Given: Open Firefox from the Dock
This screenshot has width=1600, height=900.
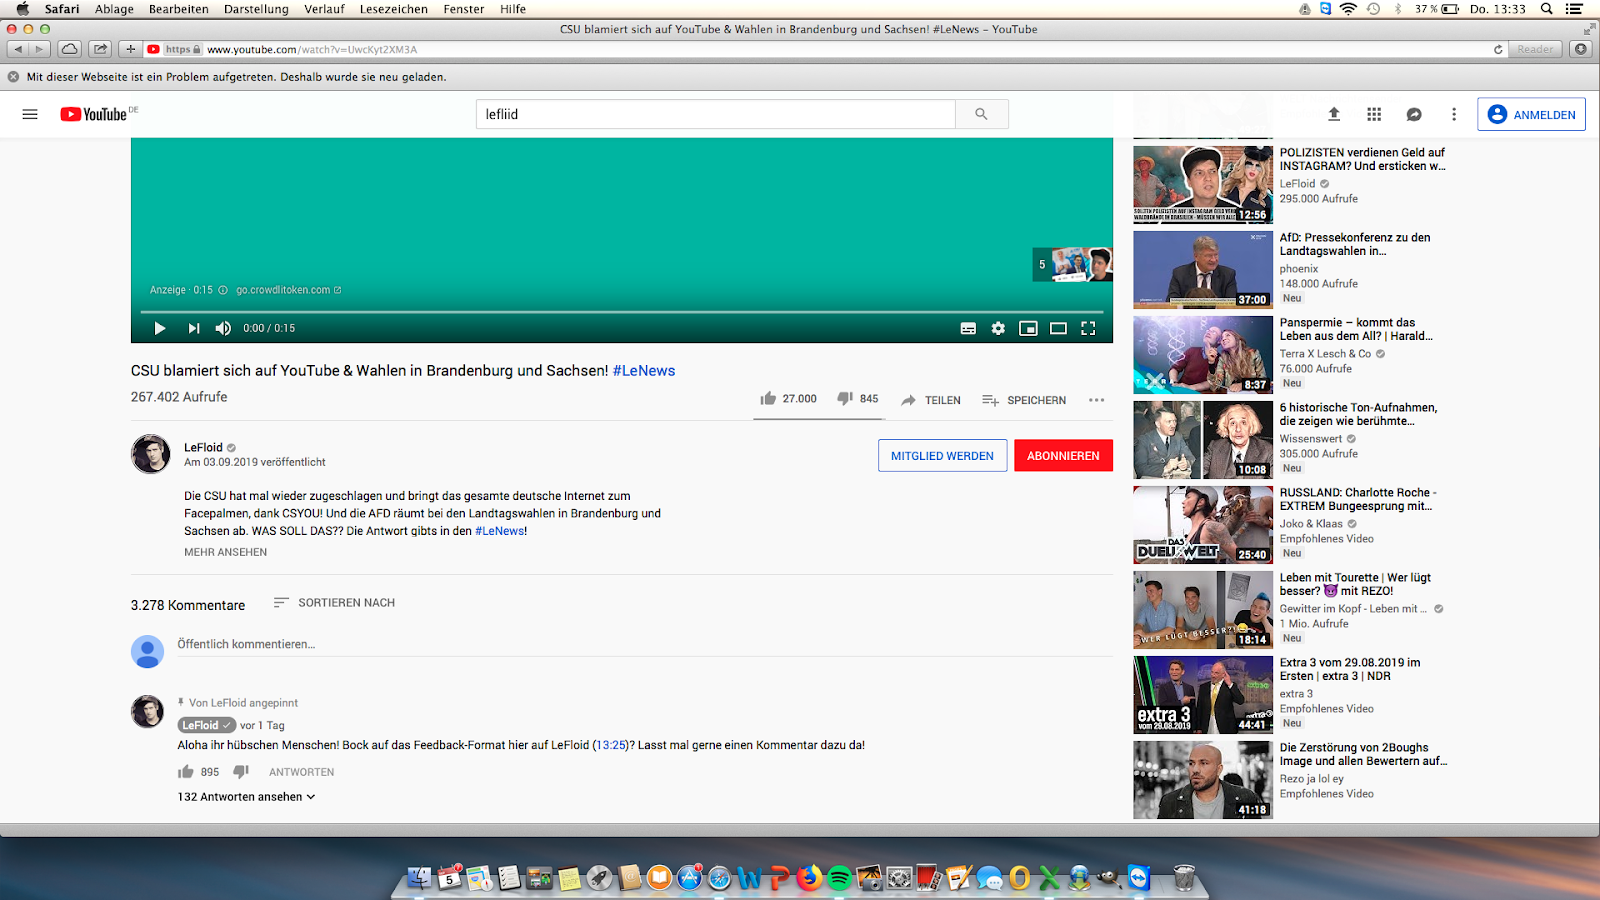Looking at the screenshot, I should pos(809,878).
